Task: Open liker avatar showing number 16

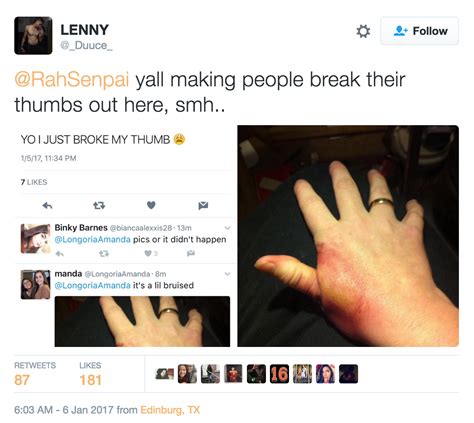Action: [x=279, y=374]
